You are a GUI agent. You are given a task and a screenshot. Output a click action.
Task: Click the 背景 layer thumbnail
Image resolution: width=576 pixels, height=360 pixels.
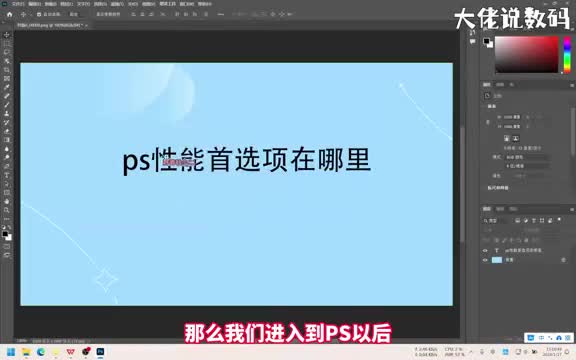point(497,260)
